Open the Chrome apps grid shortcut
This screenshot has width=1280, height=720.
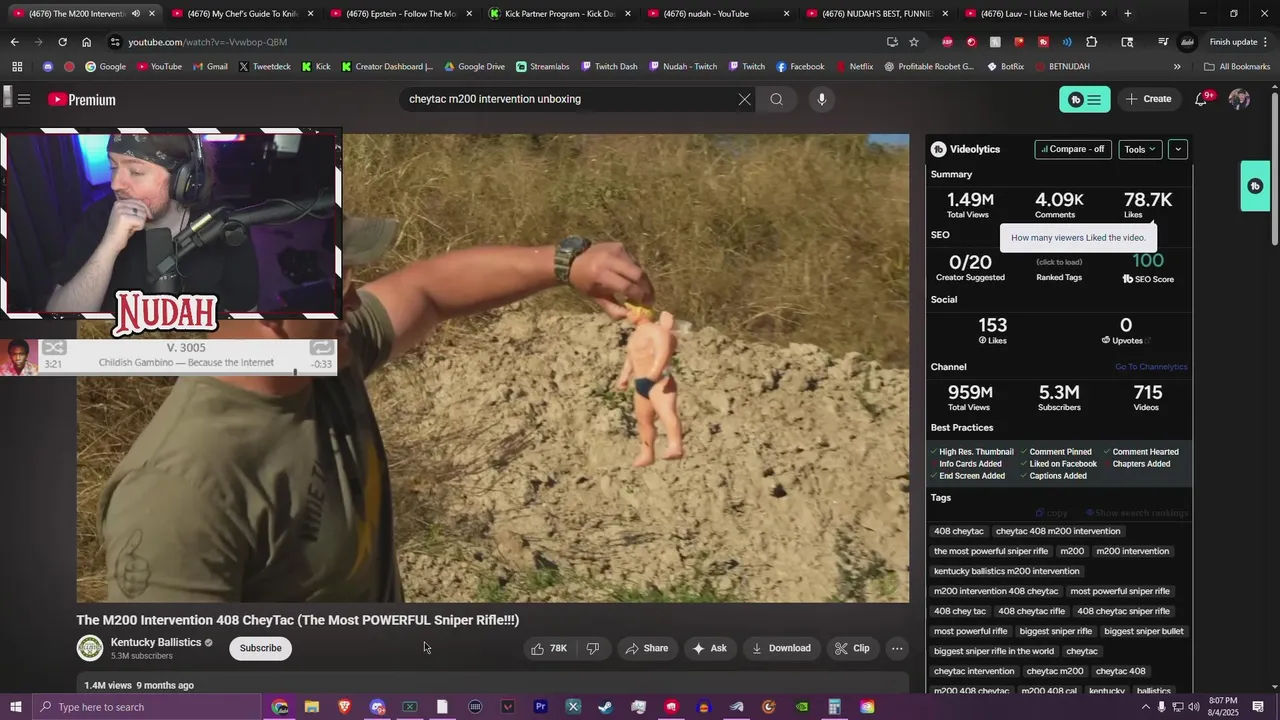point(17,66)
